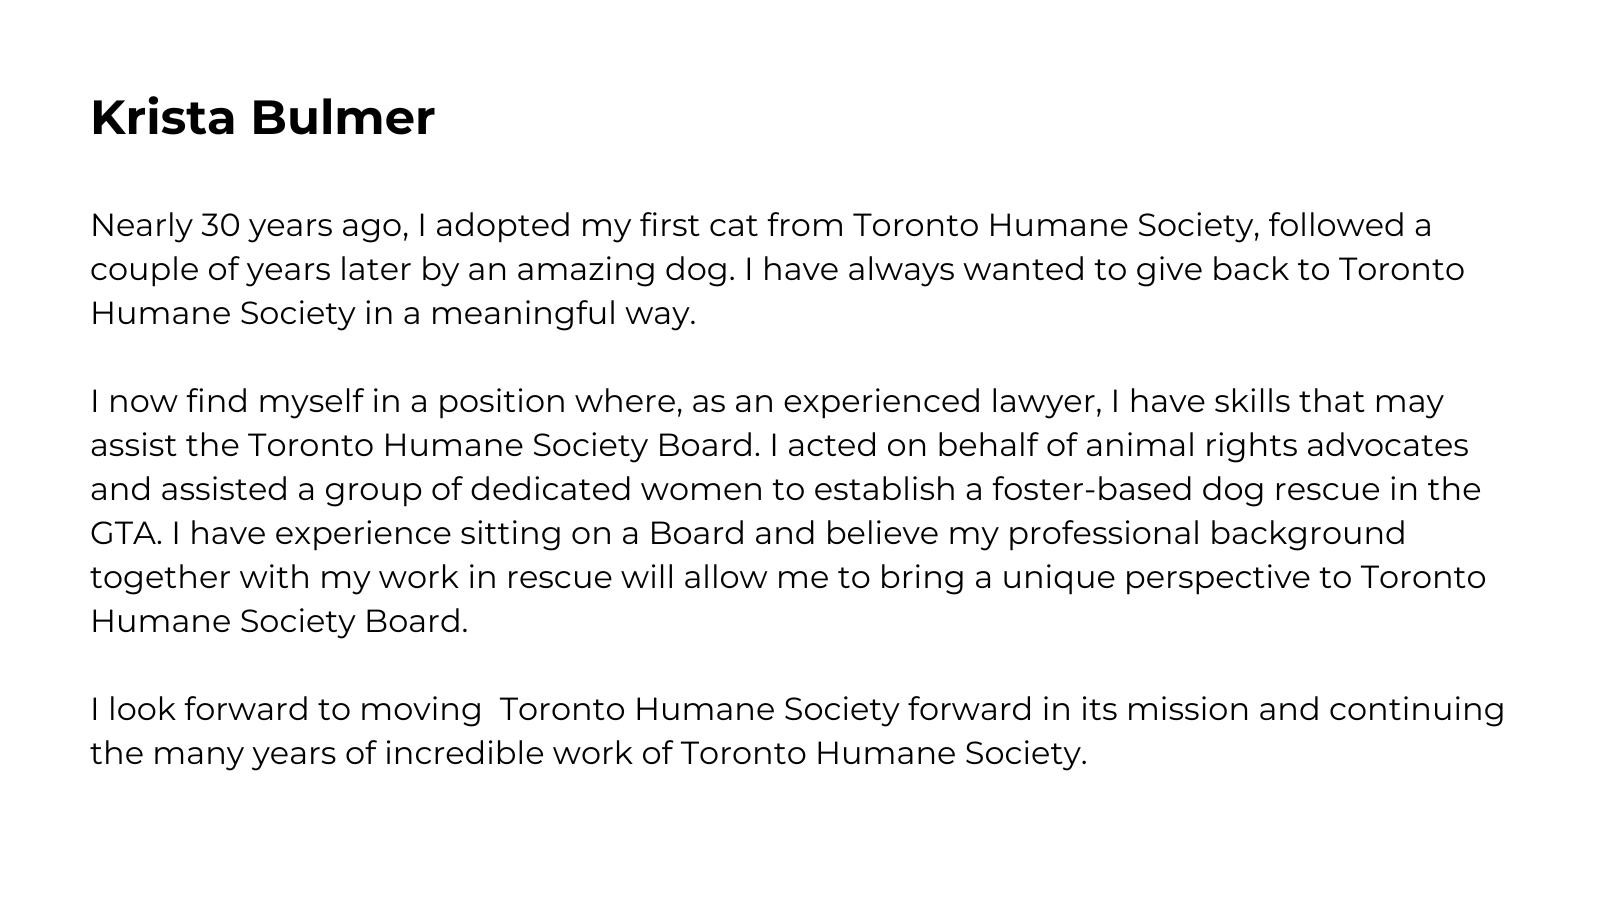Screen dimensions: 1600x900
Task: Click the word "Krista" in the title
Action: pyautogui.click(x=163, y=117)
